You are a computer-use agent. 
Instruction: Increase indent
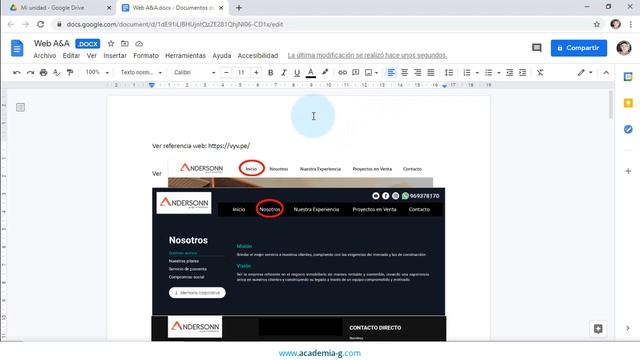[x=522, y=73]
